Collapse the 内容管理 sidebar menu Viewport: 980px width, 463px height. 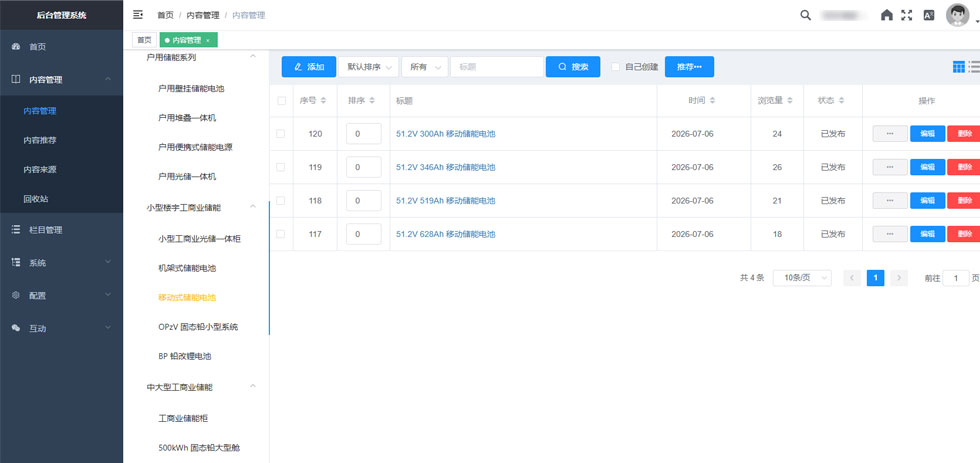pos(108,79)
